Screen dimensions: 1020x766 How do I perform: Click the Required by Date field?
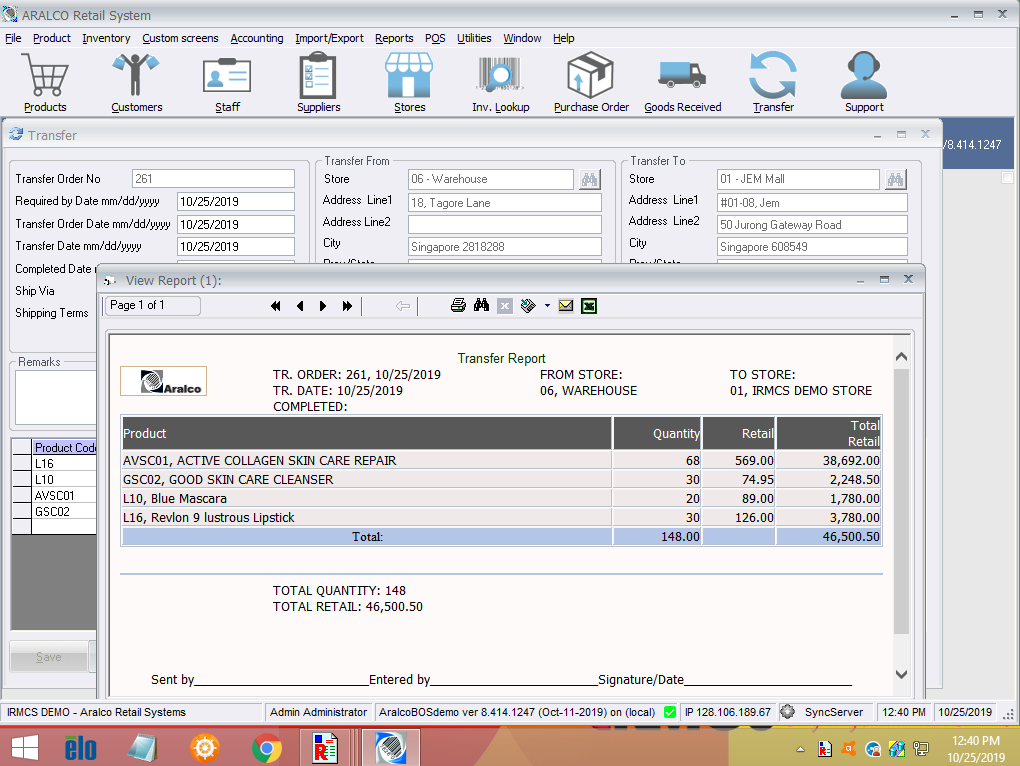(235, 202)
